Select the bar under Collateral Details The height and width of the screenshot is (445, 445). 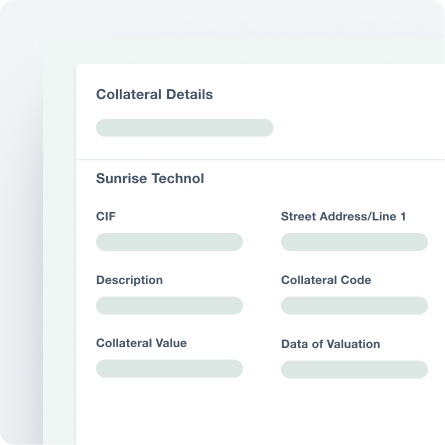[x=185, y=128]
